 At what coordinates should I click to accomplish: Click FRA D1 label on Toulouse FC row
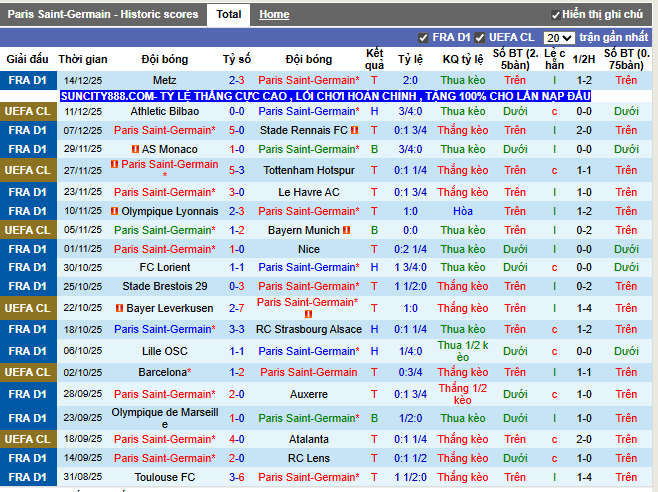[x=28, y=477]
